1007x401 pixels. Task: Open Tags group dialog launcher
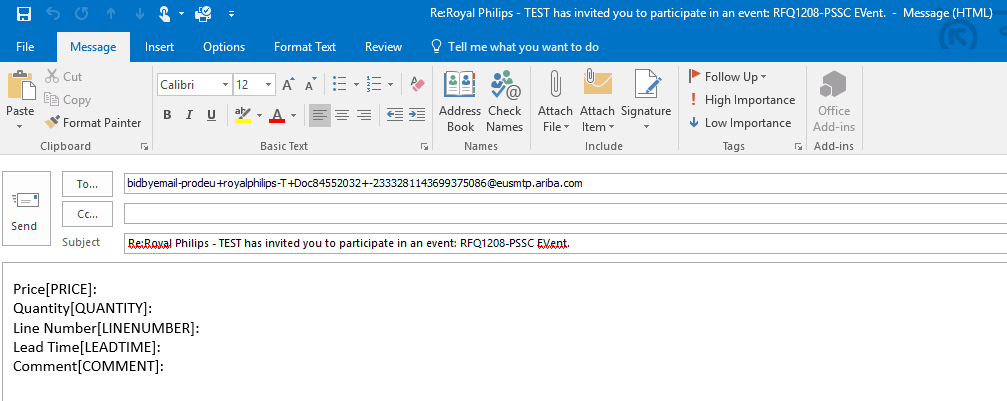coord(798,147)
